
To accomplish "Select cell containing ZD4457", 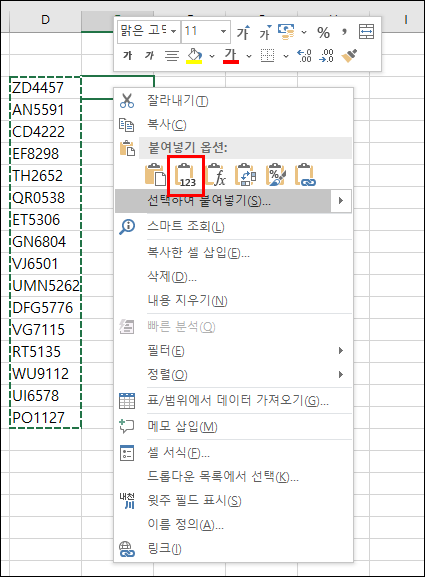I will pyautogui.click(x=45, y=88).
